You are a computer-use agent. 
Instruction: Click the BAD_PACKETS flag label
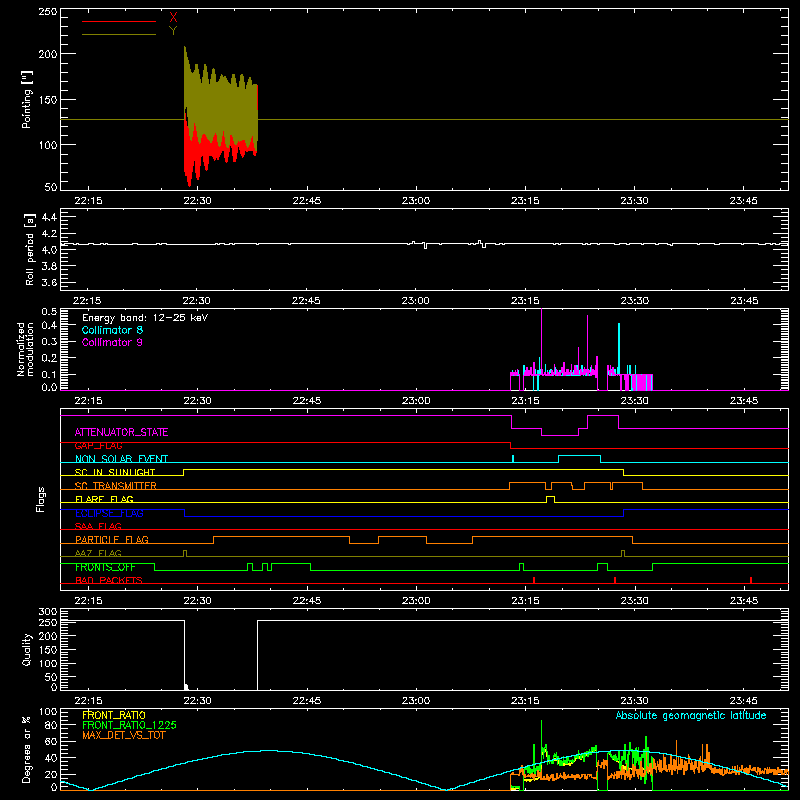[109, 580]
